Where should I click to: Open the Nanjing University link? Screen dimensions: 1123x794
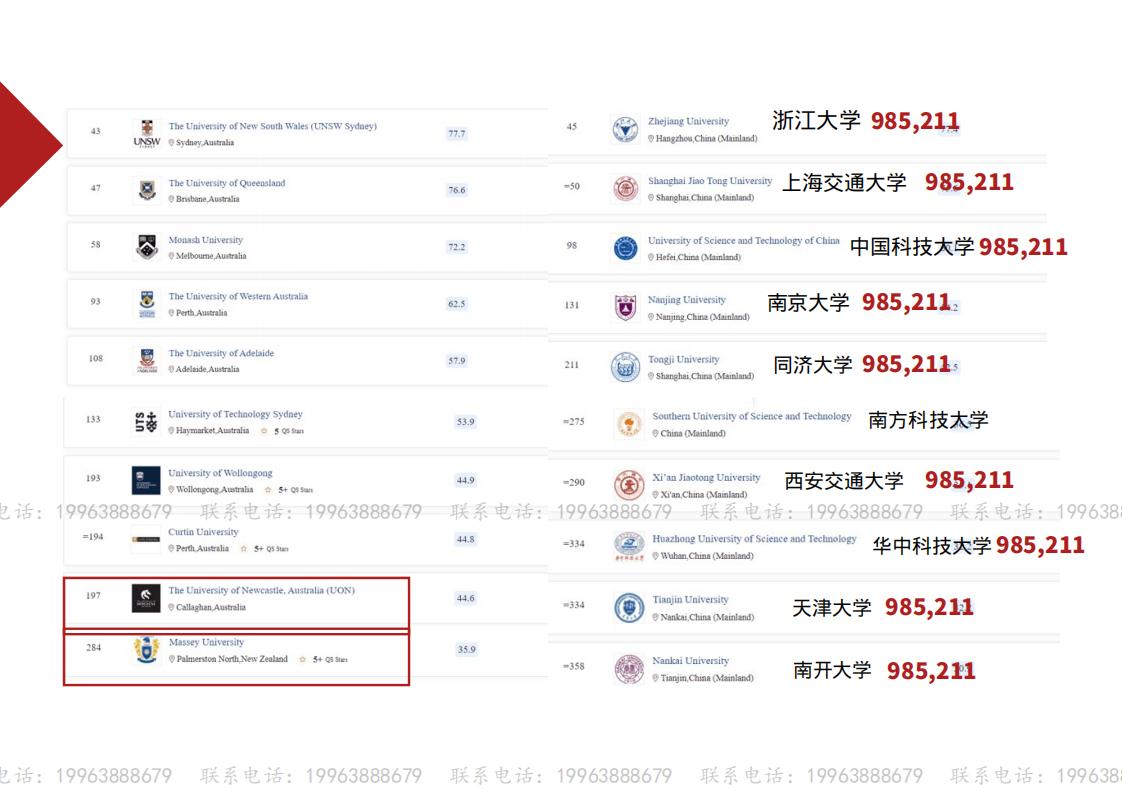(x=686, y=300)
